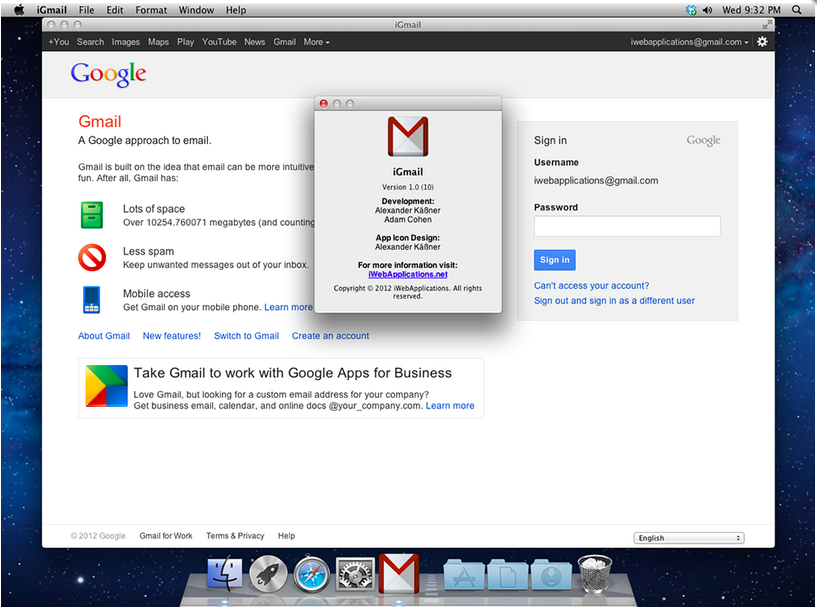Click the Wed 9:32 PM clock

(x=751, y=10)
